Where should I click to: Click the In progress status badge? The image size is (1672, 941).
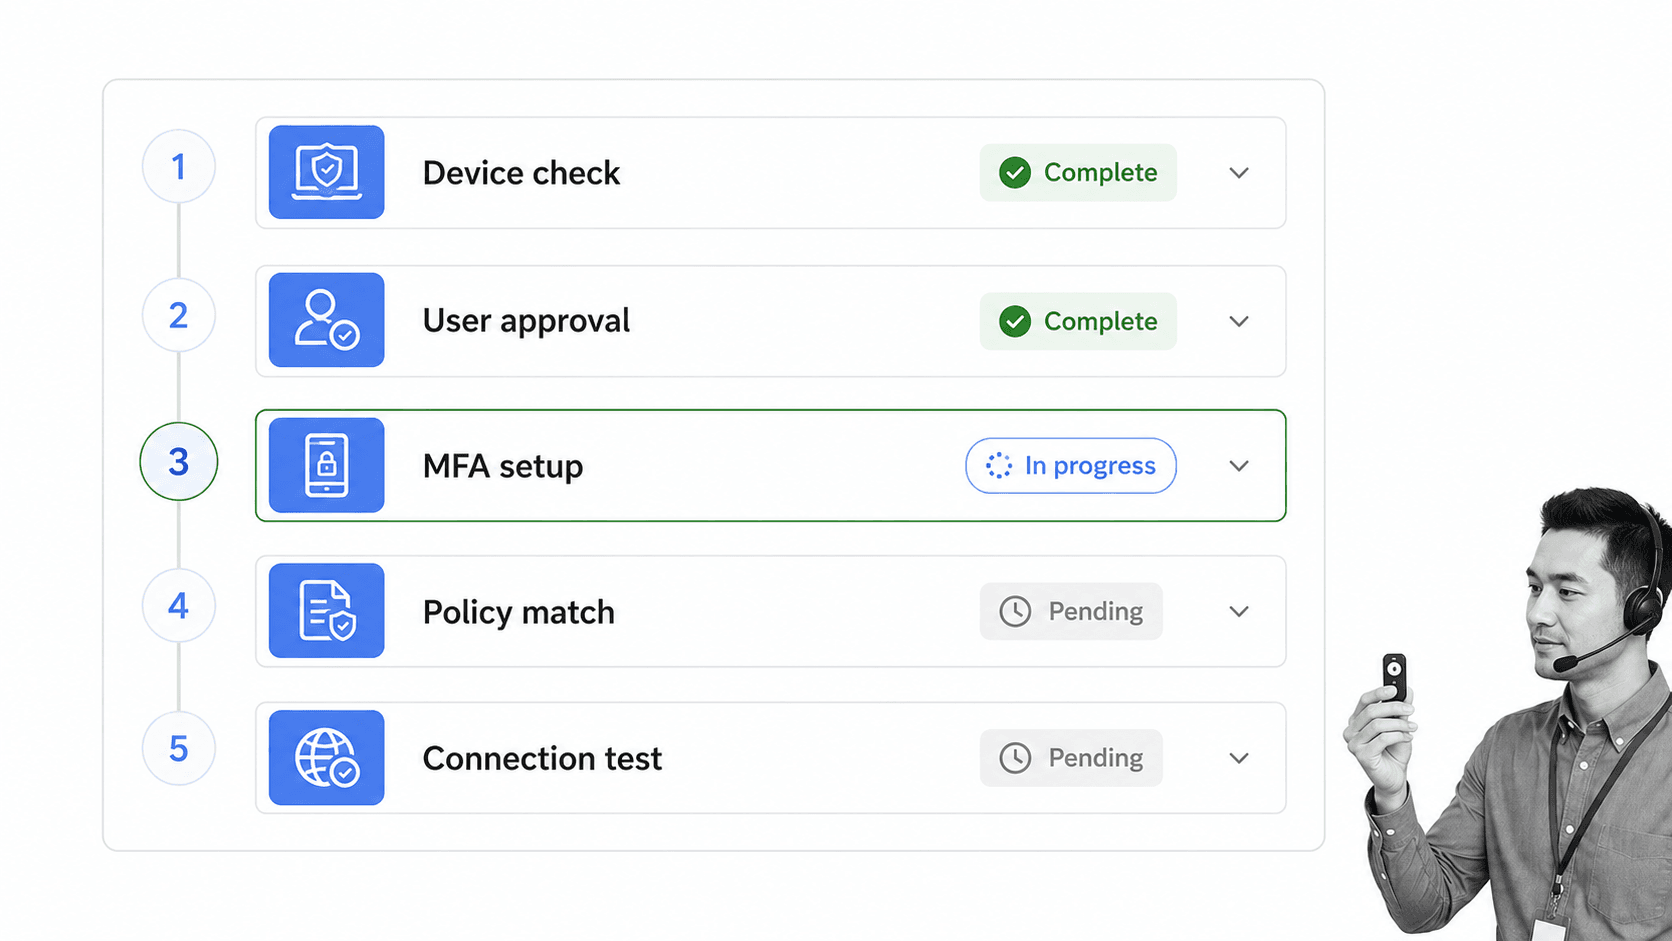coord(1071,465)
